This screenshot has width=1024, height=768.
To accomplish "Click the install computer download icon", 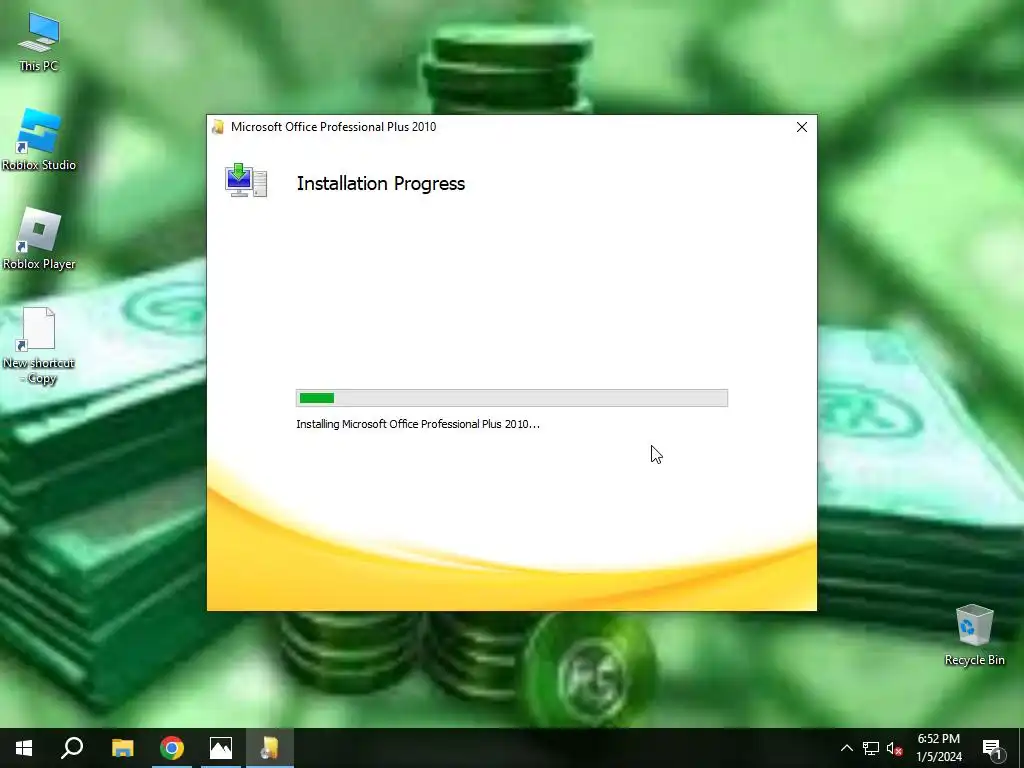I will point(246,181).
